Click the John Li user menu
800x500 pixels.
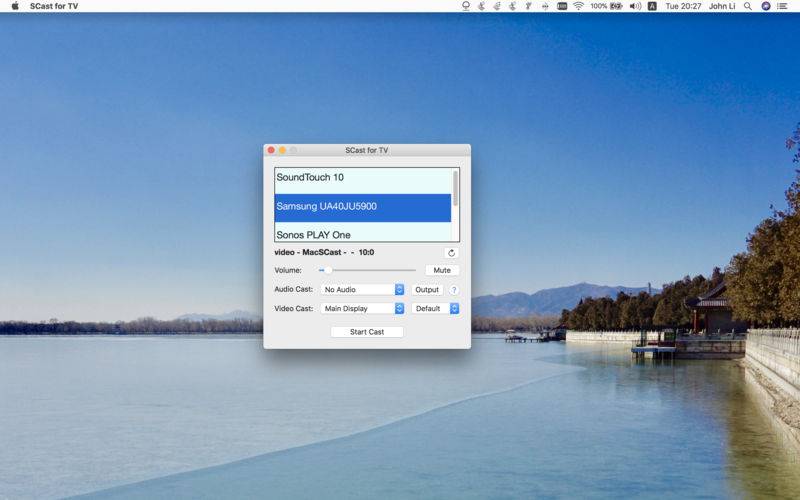click(x=722, y=6)
